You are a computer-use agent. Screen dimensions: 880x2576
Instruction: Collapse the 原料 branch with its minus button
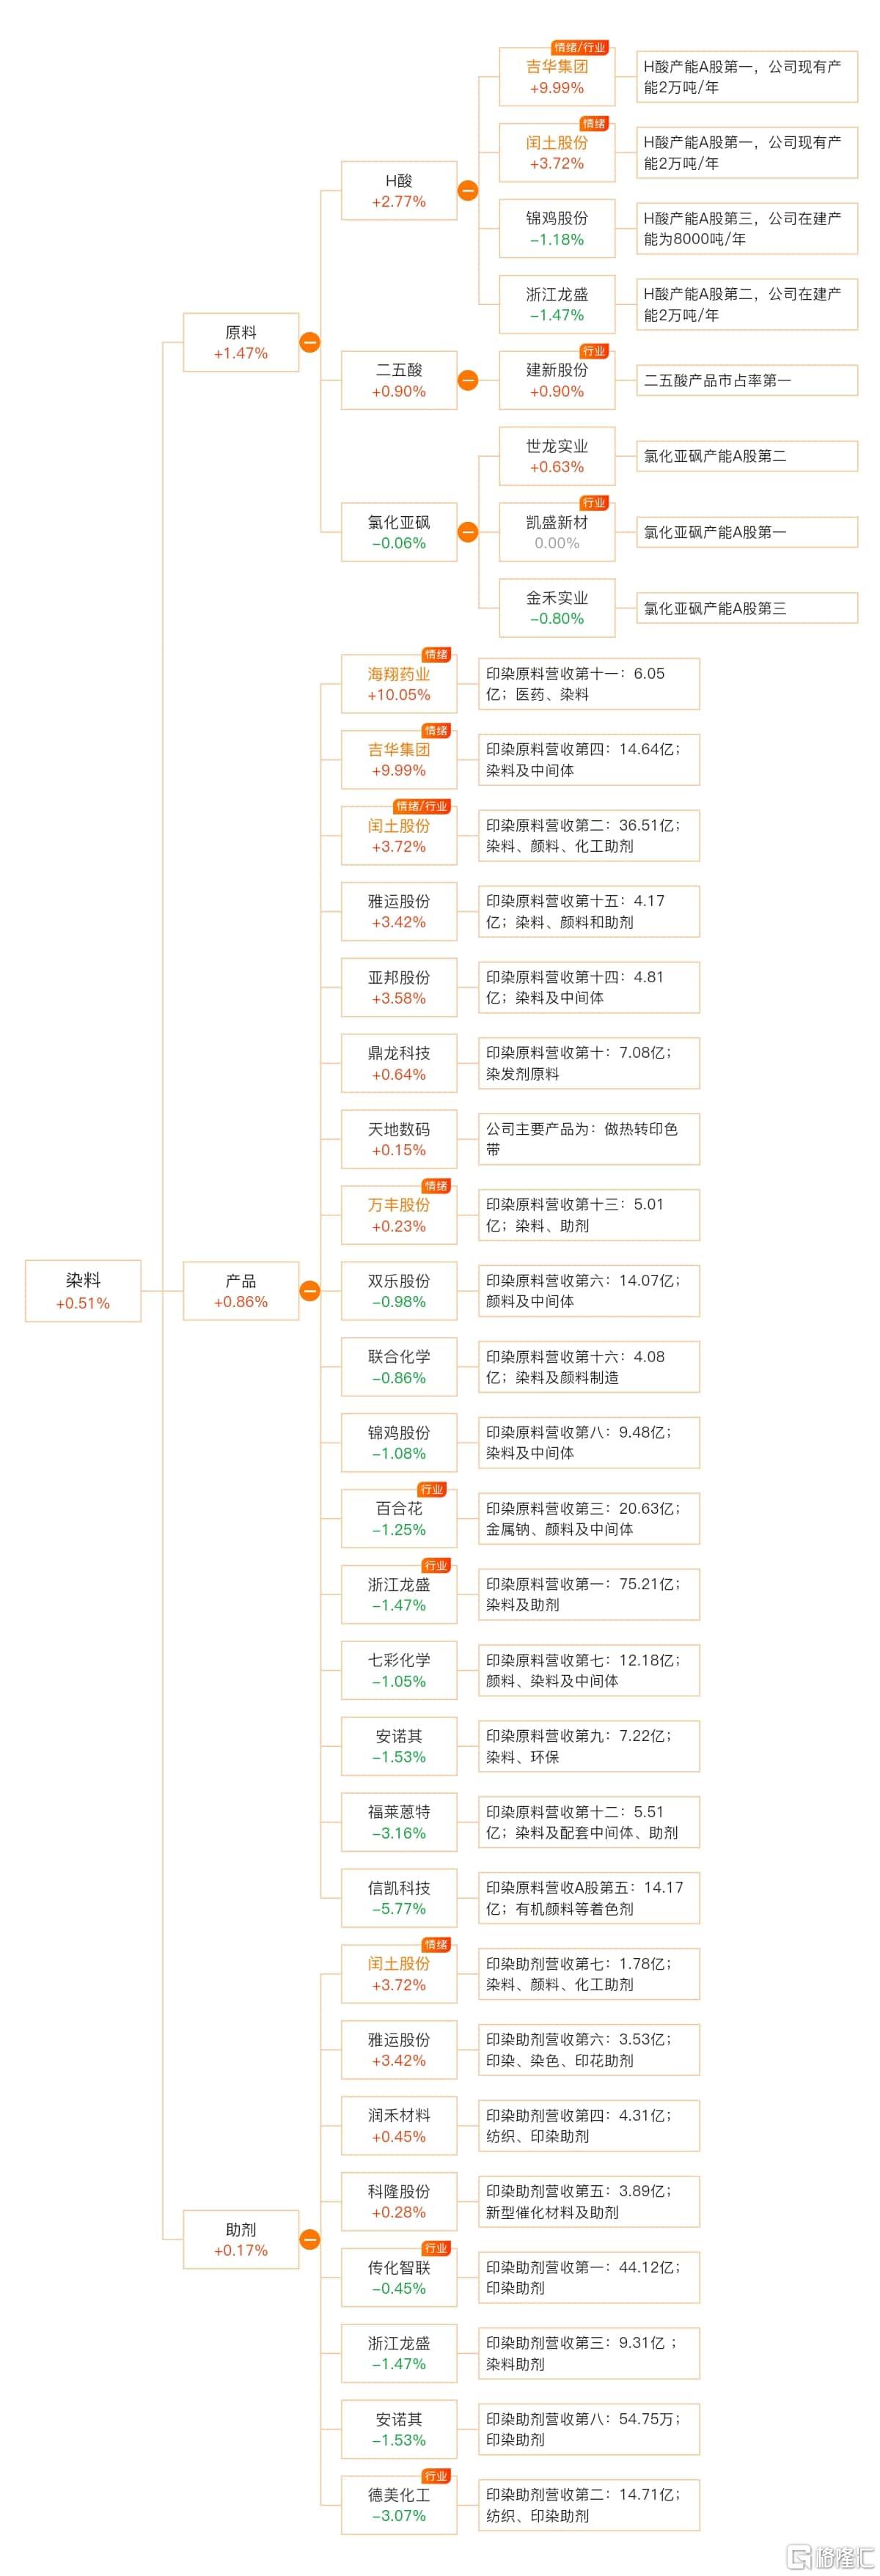click(310, 342)
